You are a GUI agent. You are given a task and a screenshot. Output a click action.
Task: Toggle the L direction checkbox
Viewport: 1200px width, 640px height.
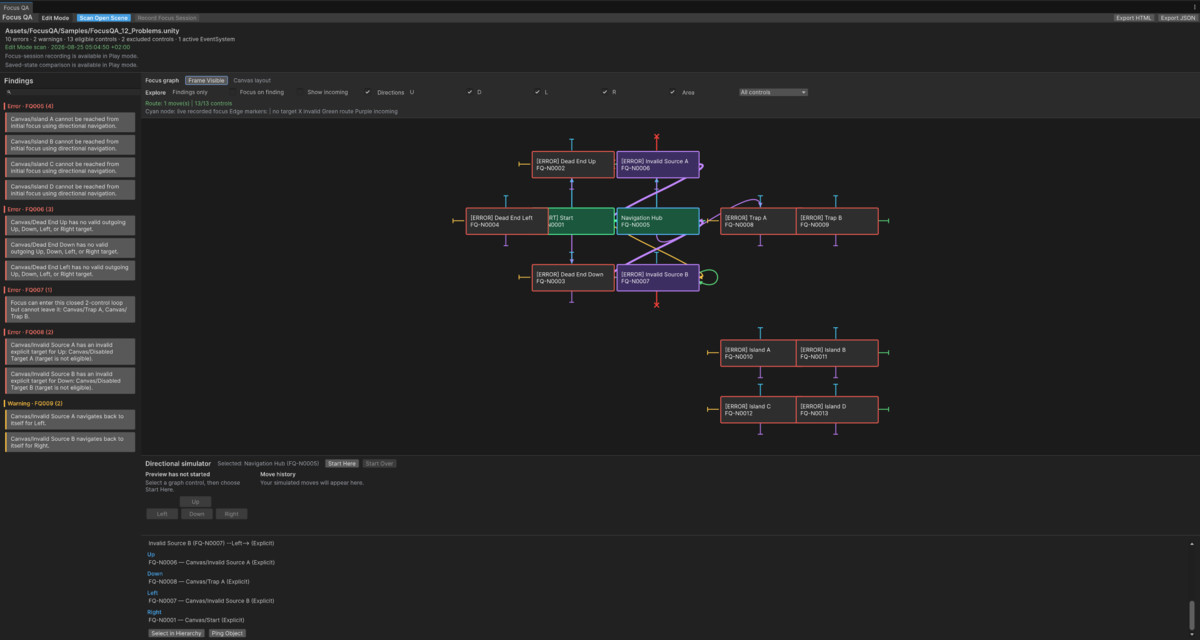tap(605, 92)
